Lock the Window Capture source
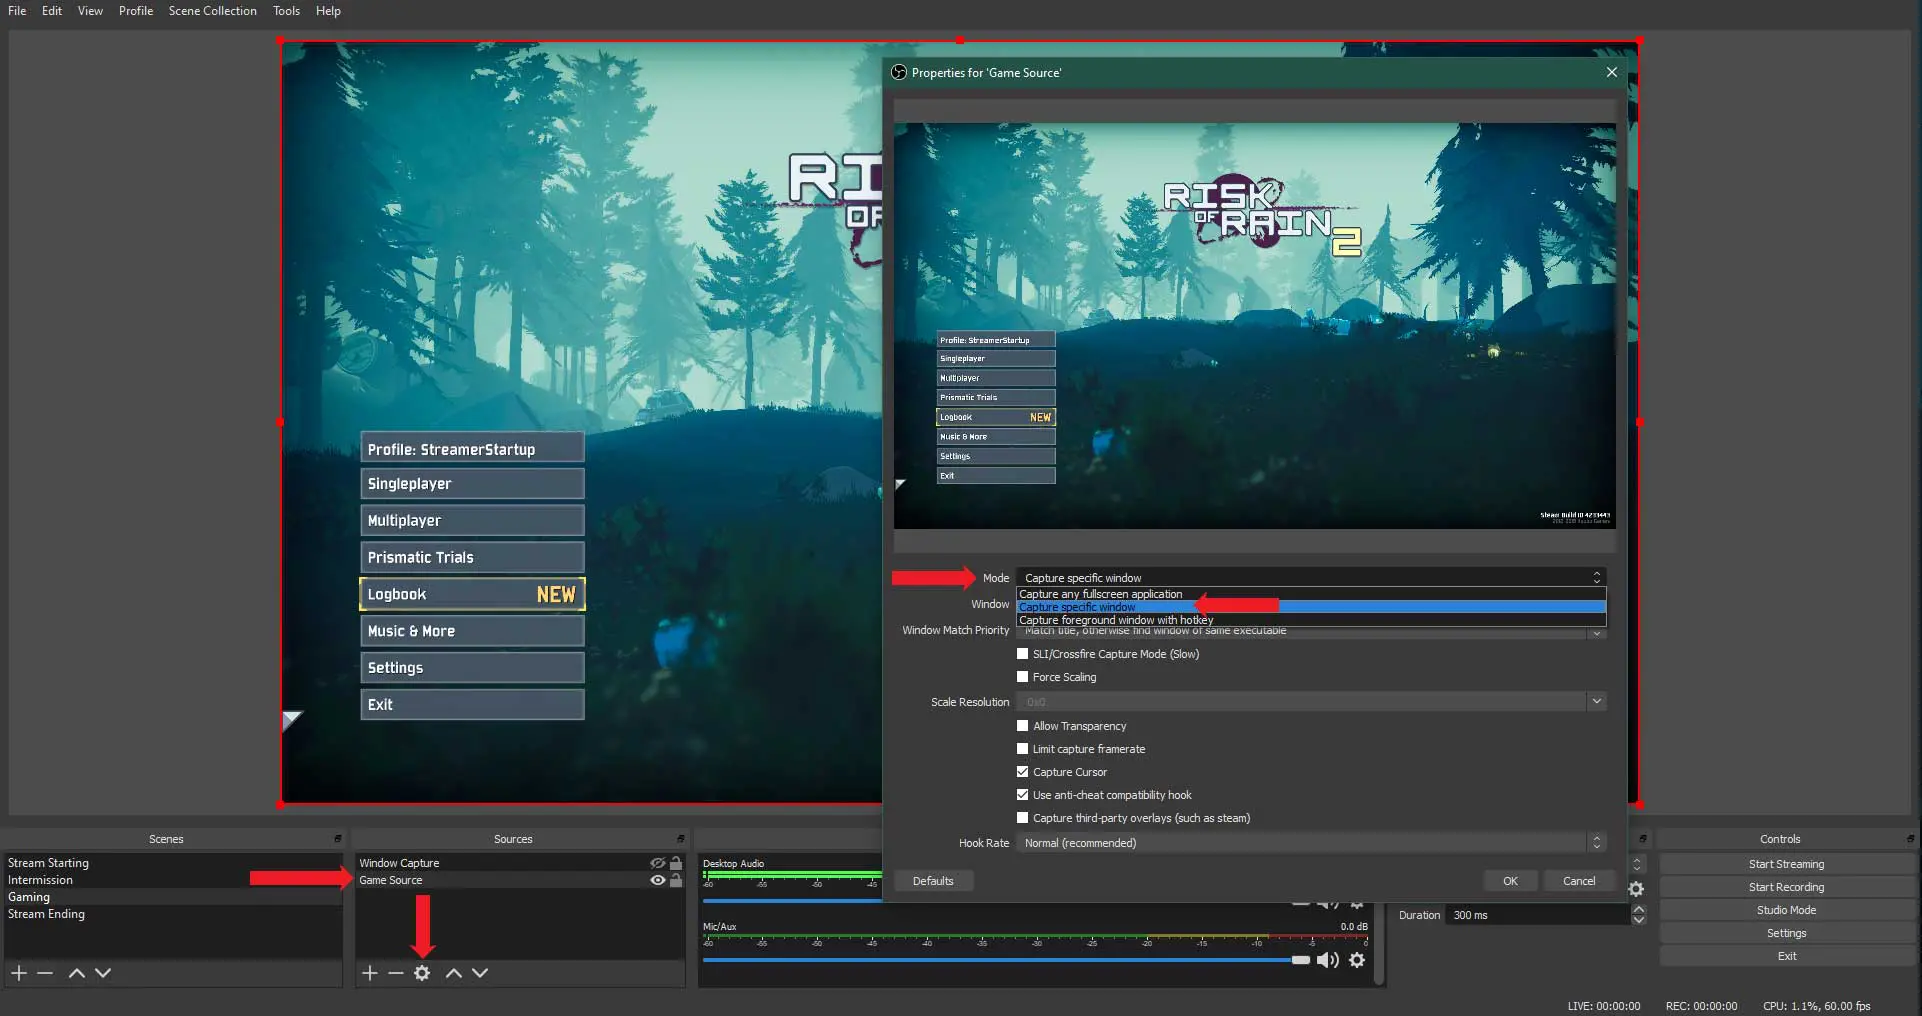Image resolution: width=1922 pixels, height=1016 pixels. tap(676, 863)
